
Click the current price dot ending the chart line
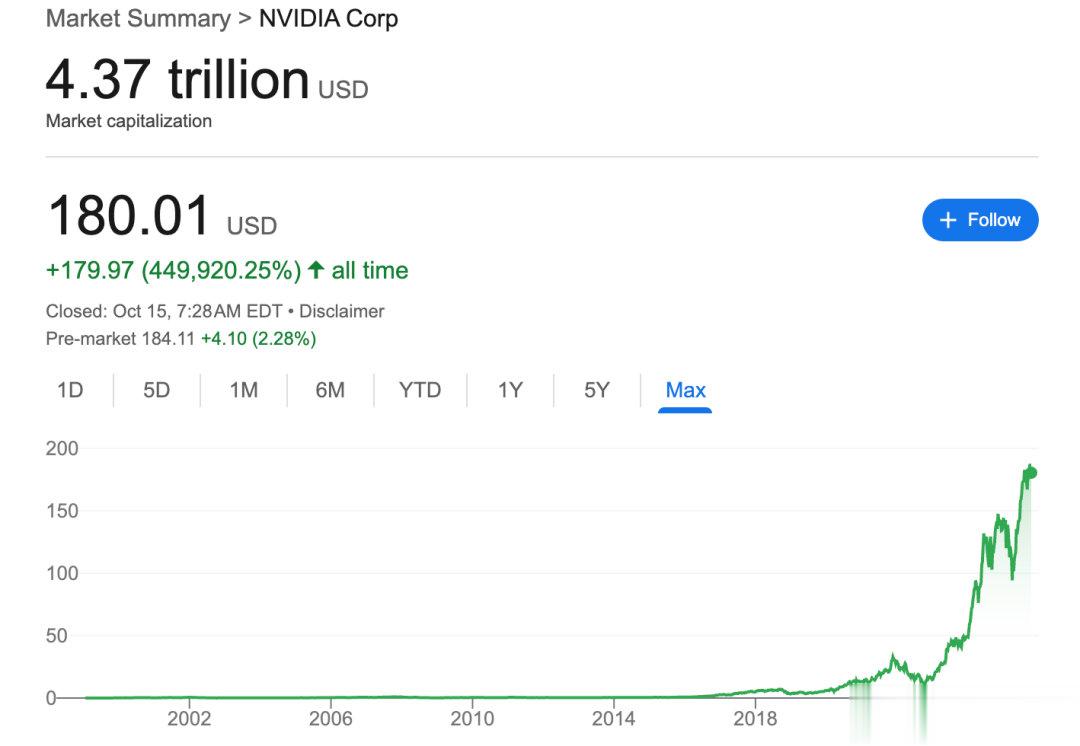[x=1032, y=473]
